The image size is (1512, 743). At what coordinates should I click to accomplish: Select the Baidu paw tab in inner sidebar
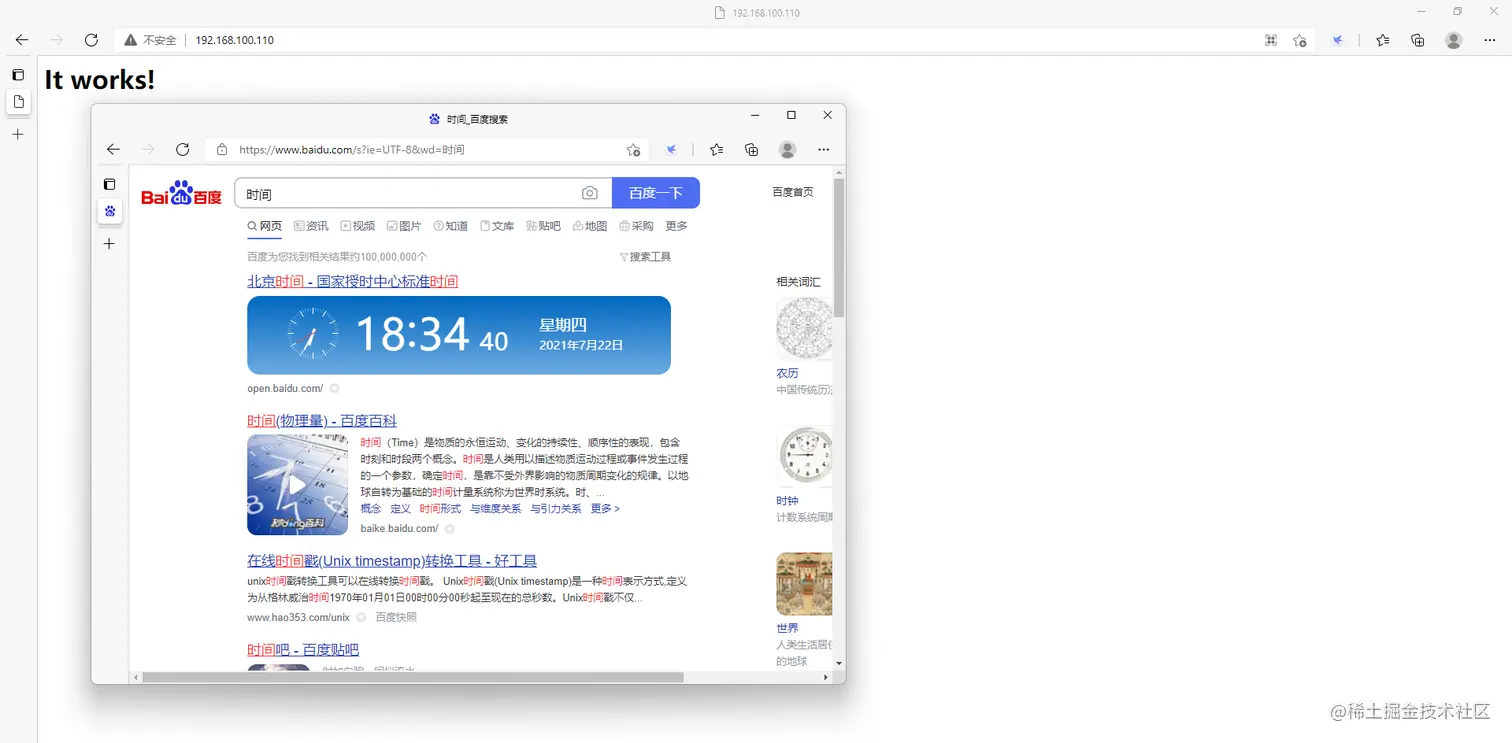[x=110, y=211]
